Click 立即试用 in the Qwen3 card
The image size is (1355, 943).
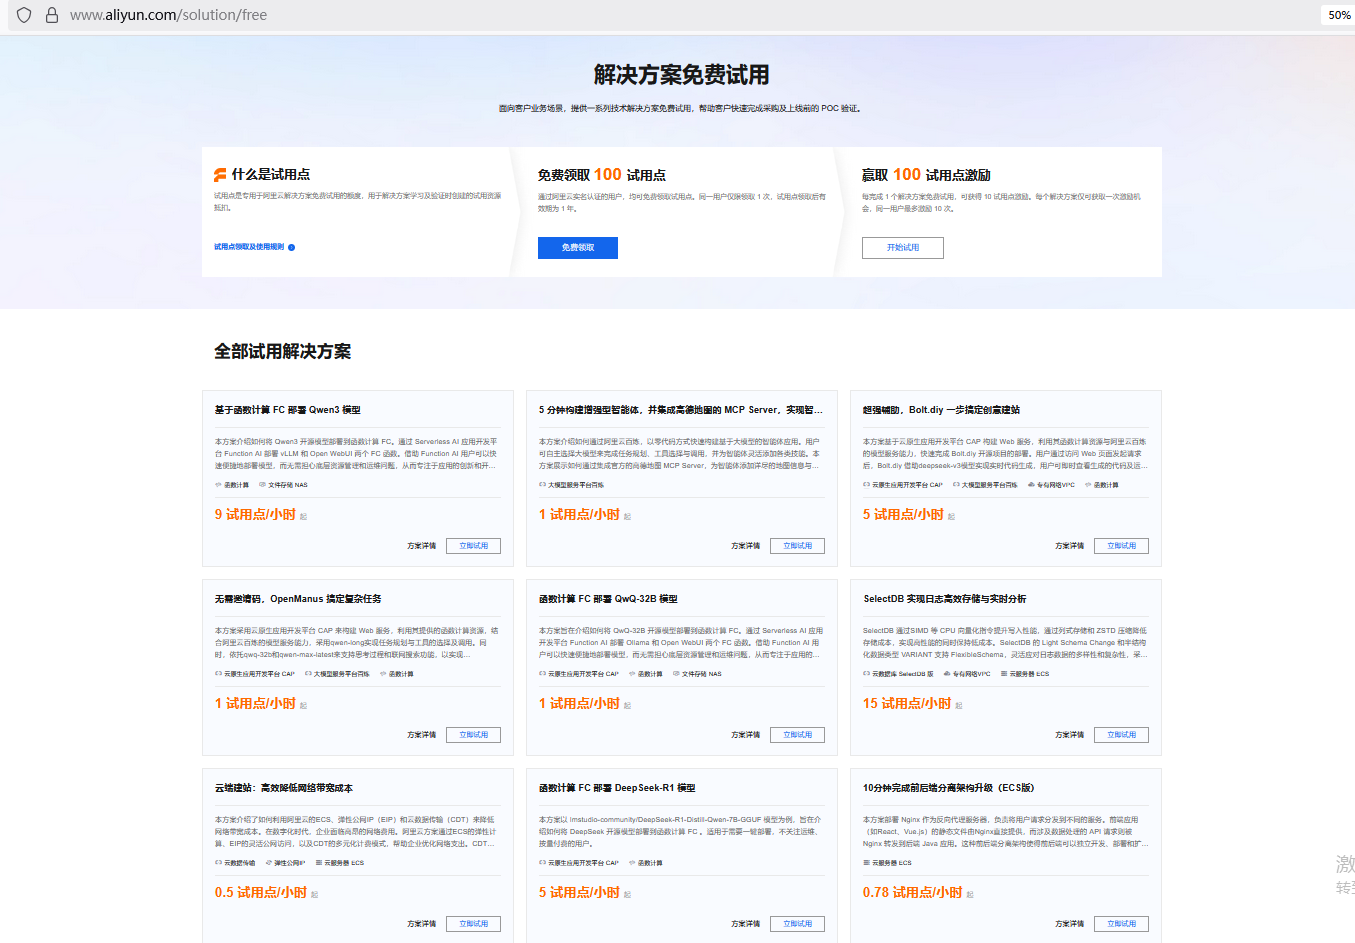[x=473, y=546]
